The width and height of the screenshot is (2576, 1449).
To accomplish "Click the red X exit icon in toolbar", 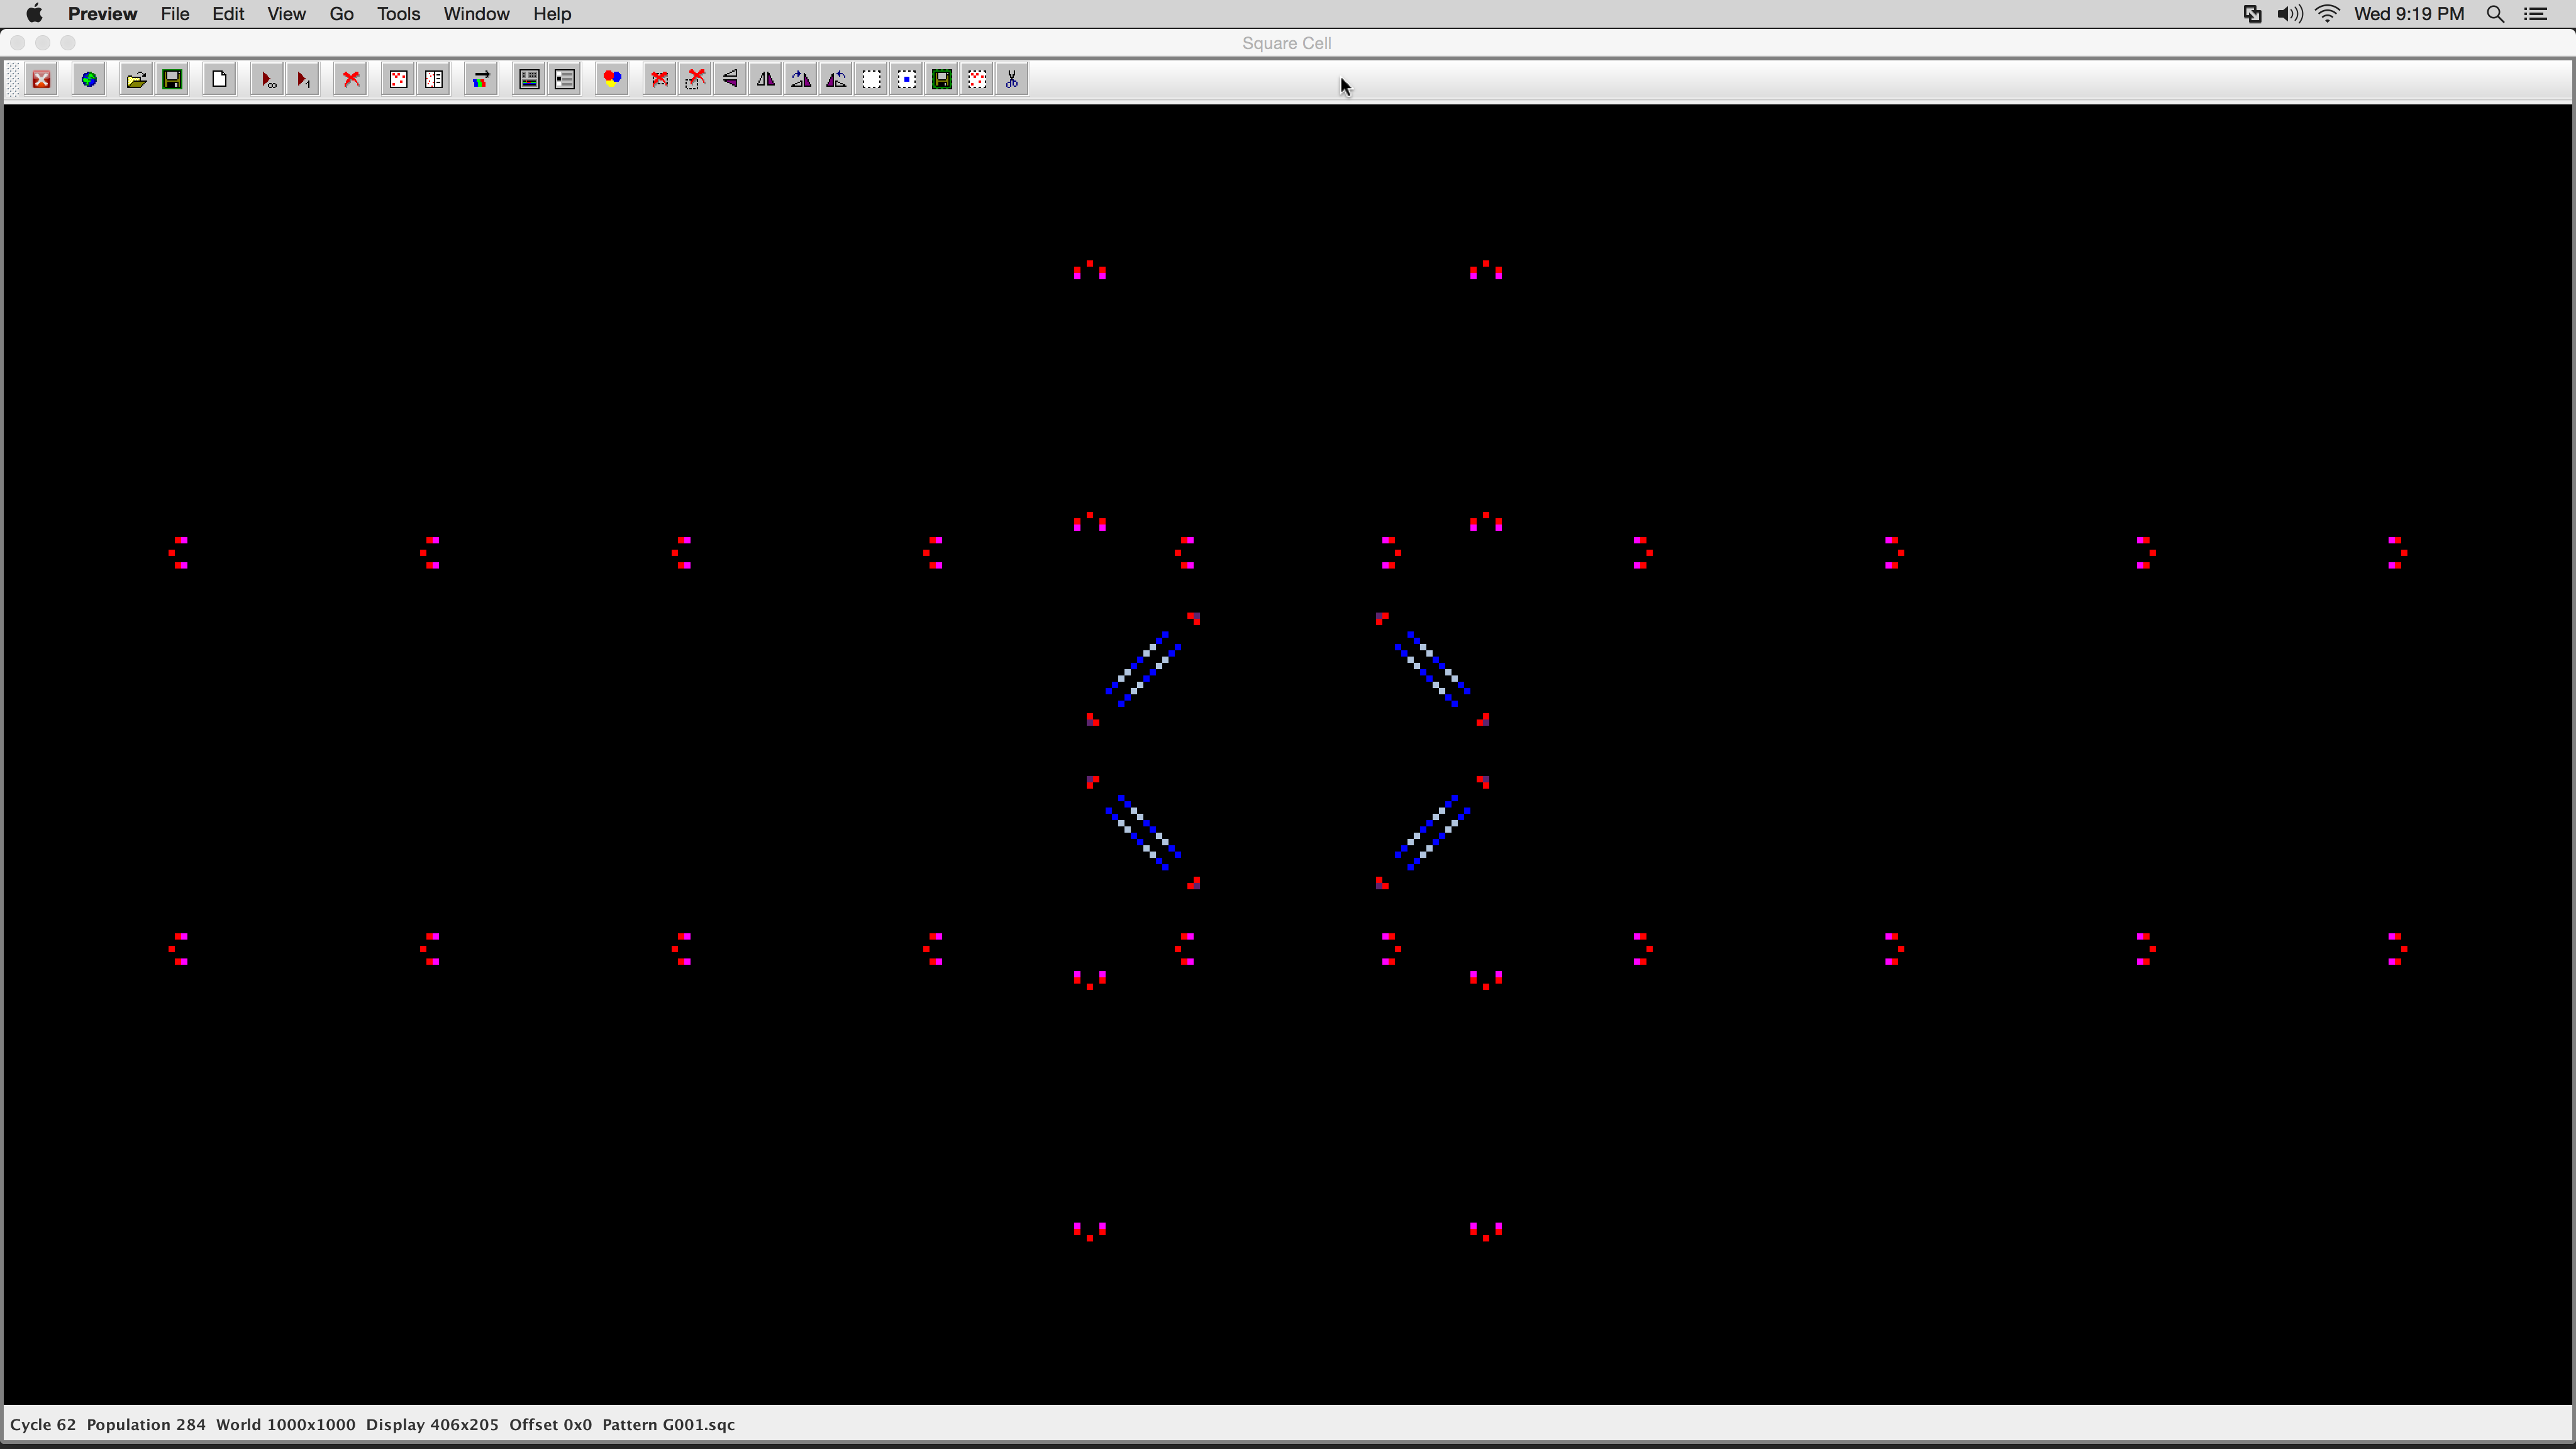I will tap(42, 80).
